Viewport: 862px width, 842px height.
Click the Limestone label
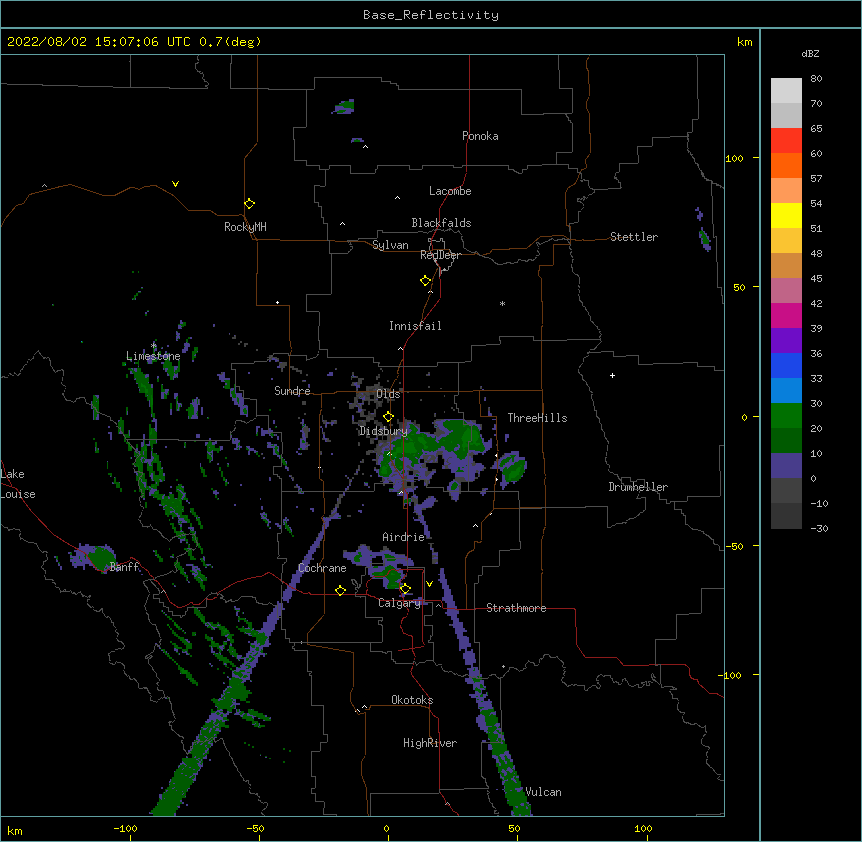pos(153,356)
